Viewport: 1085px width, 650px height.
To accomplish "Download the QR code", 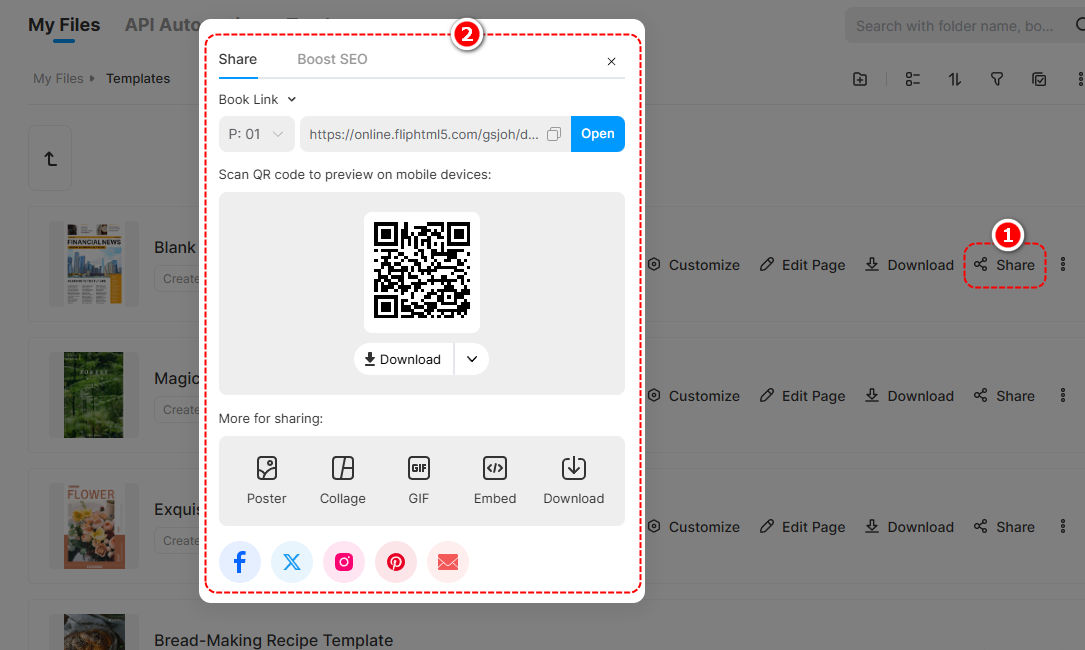I will (403, 359).
